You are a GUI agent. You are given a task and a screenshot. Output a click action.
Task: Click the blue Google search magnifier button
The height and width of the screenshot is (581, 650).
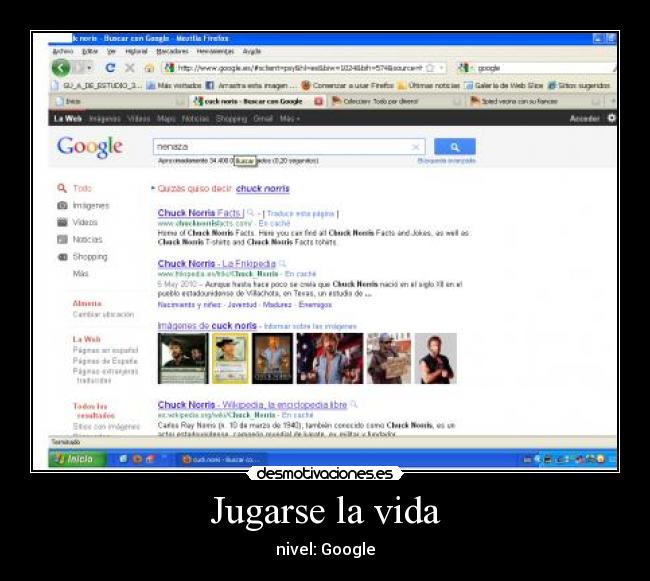coord(454,147)
